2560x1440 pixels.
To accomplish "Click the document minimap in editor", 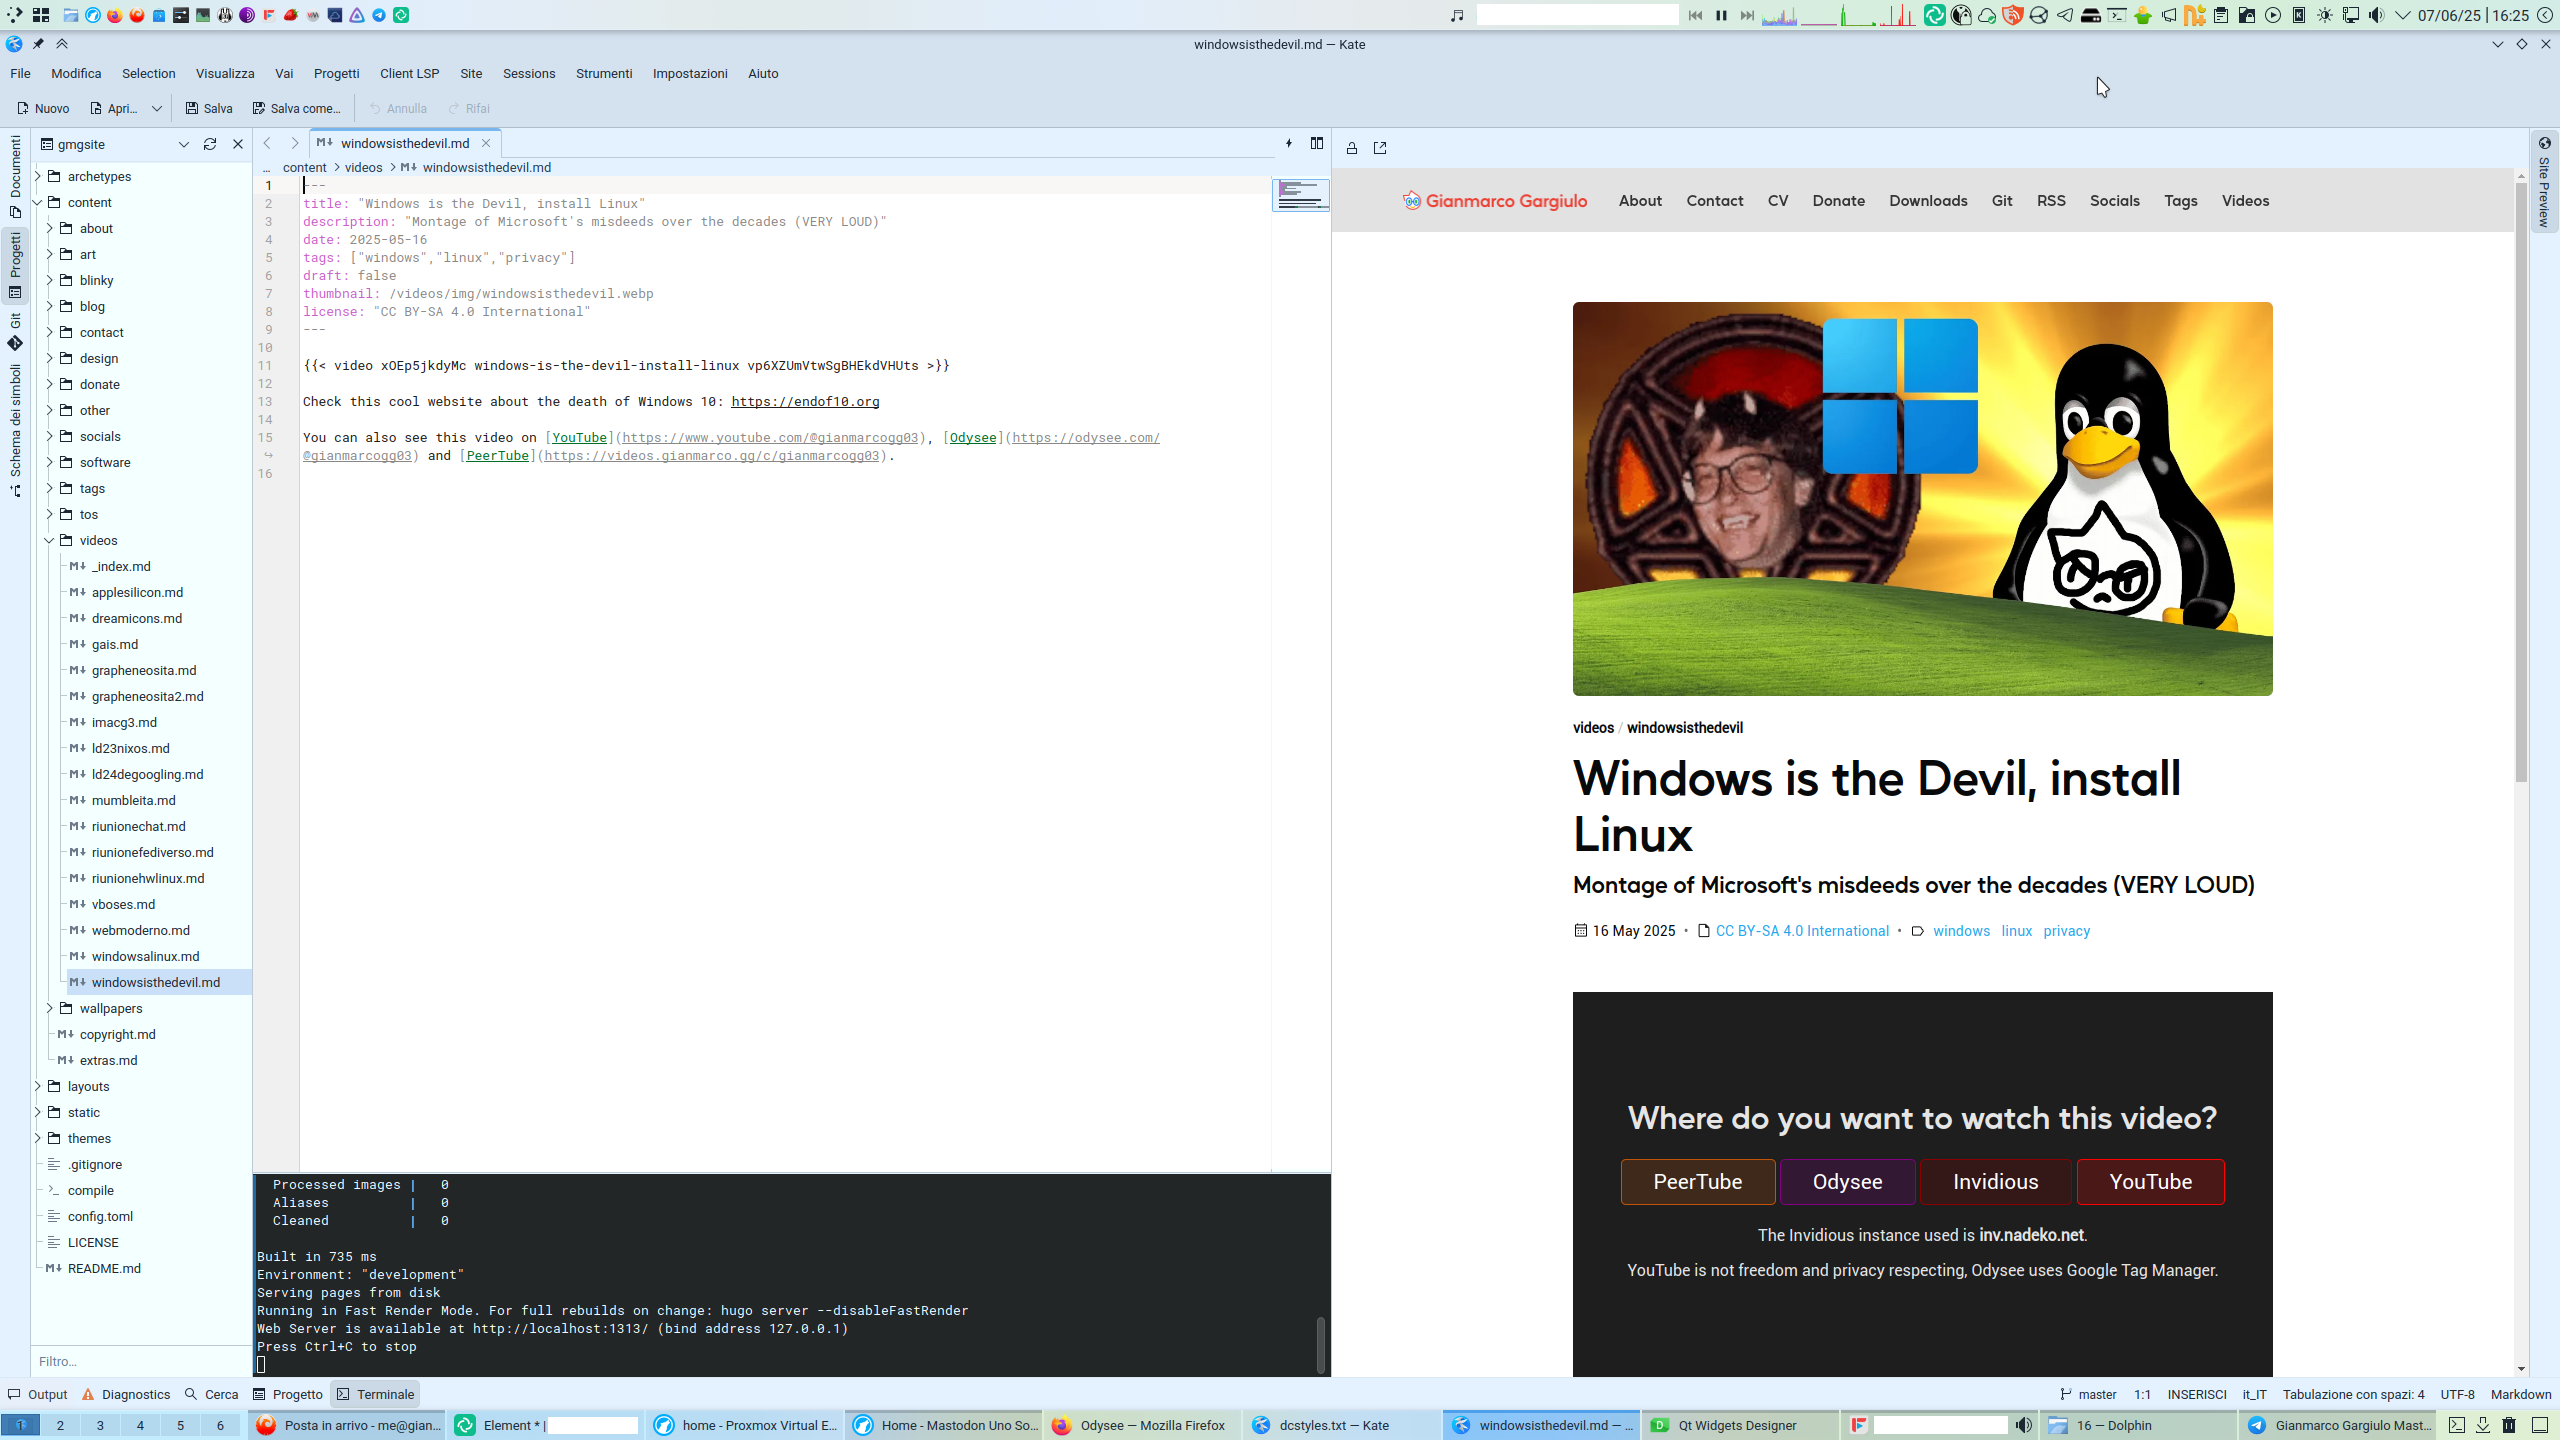I will pos(1300,194).
